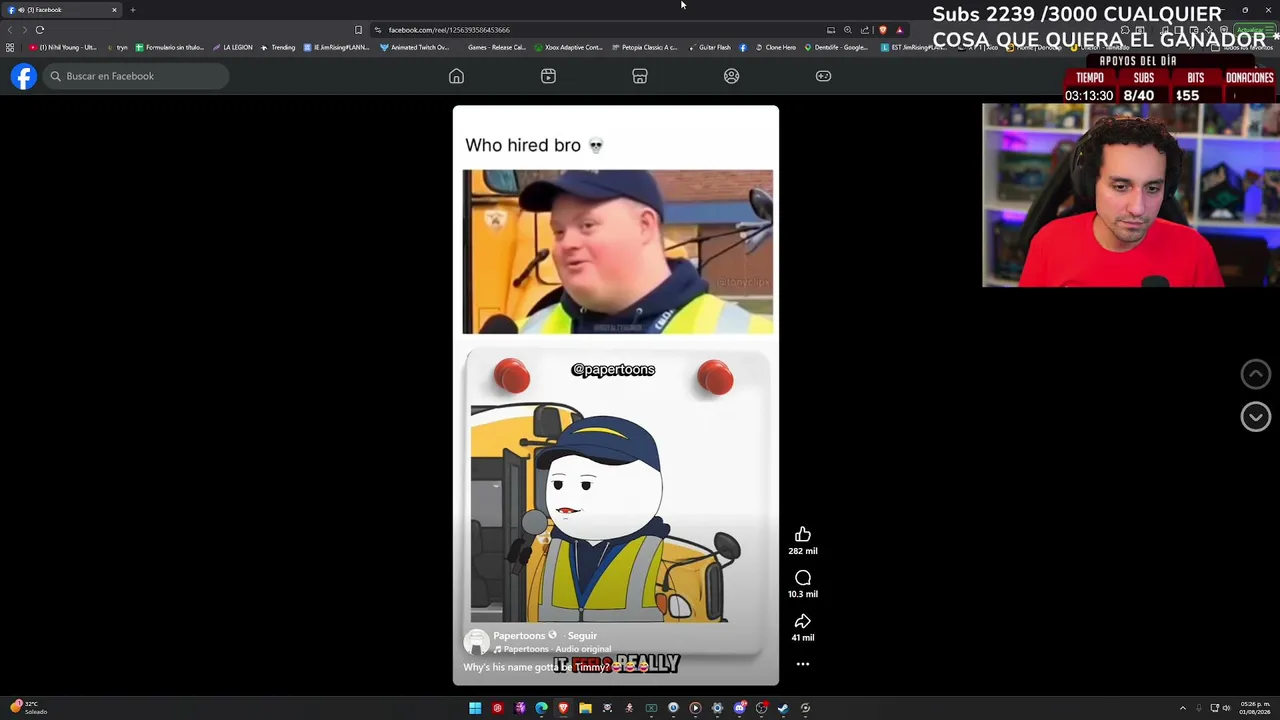Open Brave browser from the taskbar
This screenshot has width=1280, height=720.
(563, 708)
